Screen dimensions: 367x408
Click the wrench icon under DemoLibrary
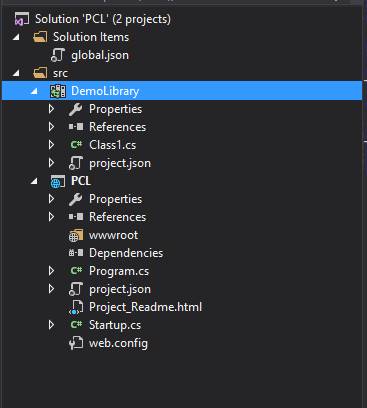click(x=76, y=109)
